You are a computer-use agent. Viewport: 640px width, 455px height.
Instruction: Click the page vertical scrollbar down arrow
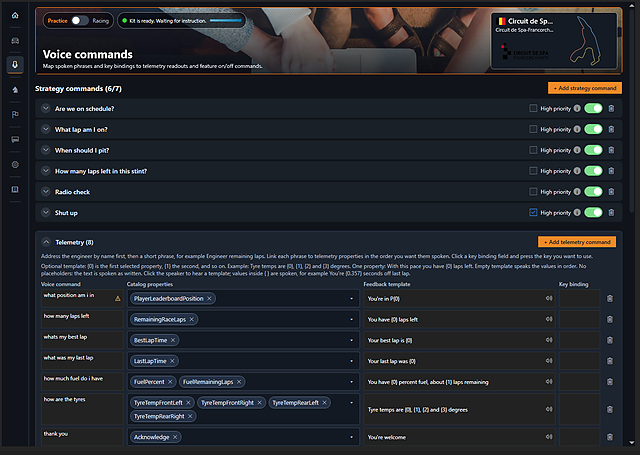[632, 442]
